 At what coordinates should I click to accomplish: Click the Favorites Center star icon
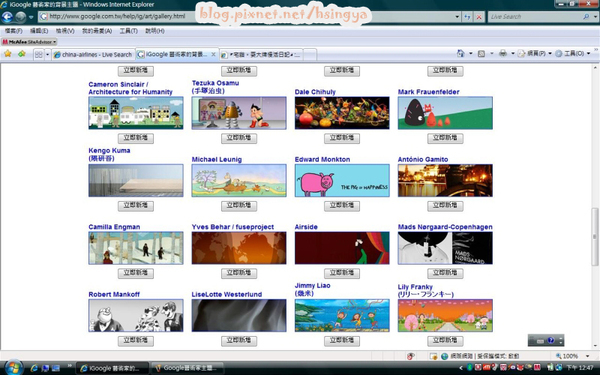8,54
